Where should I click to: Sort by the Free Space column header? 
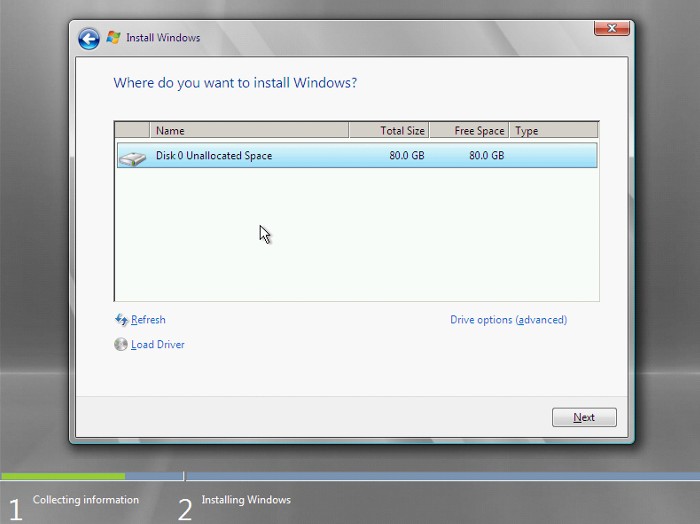coord(469,130)
